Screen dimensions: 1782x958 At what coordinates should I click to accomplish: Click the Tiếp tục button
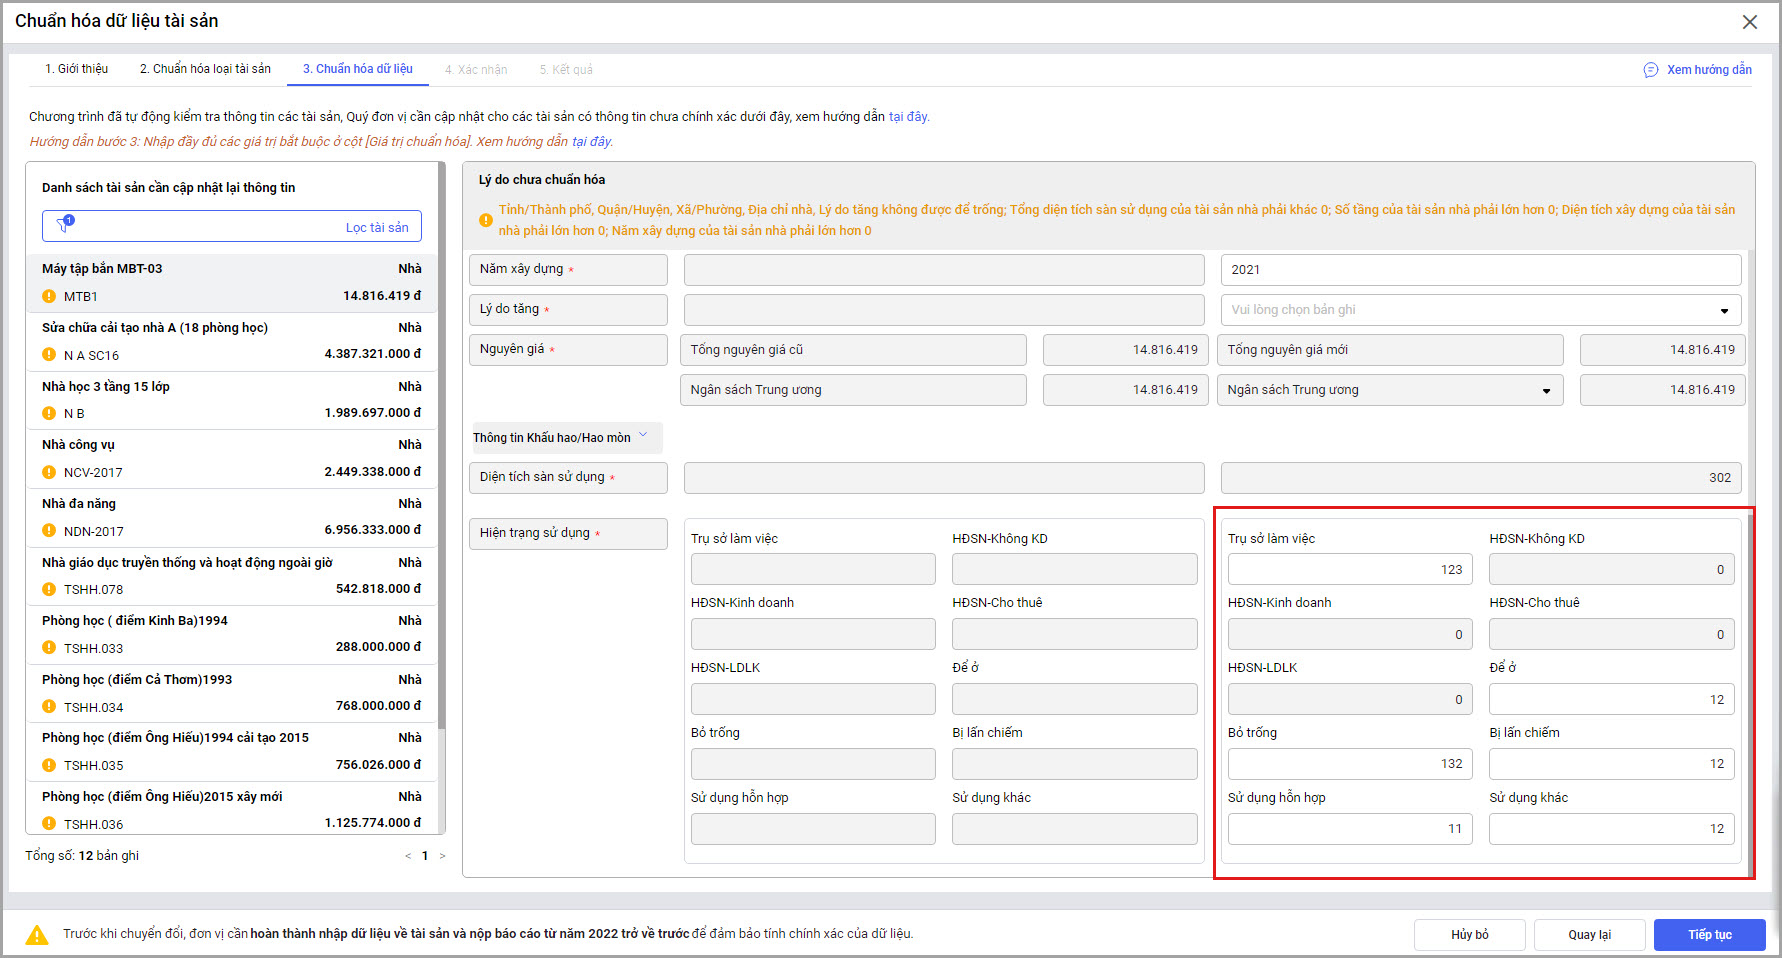[1709, 935]
